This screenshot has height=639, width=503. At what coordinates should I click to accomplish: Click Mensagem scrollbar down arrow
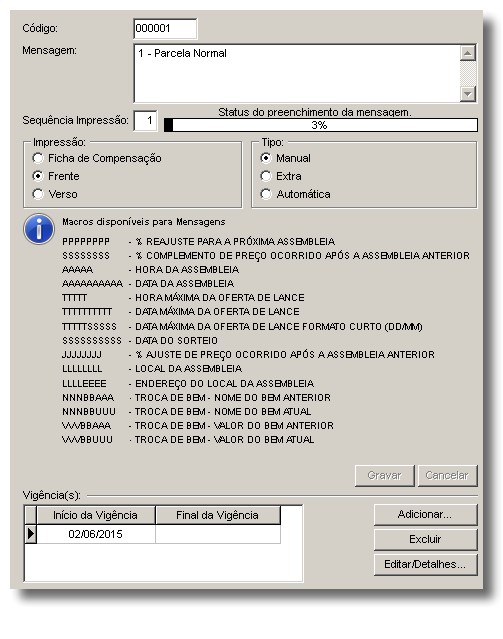coord(468,94)
